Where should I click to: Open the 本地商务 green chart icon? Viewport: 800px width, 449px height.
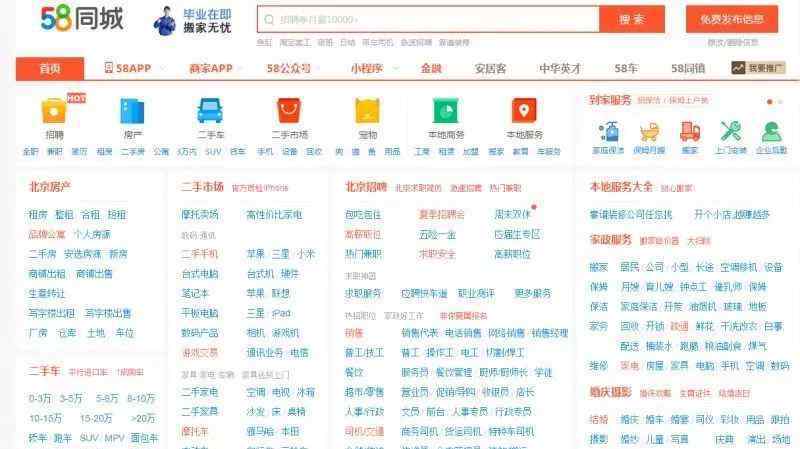coord(445,111)
